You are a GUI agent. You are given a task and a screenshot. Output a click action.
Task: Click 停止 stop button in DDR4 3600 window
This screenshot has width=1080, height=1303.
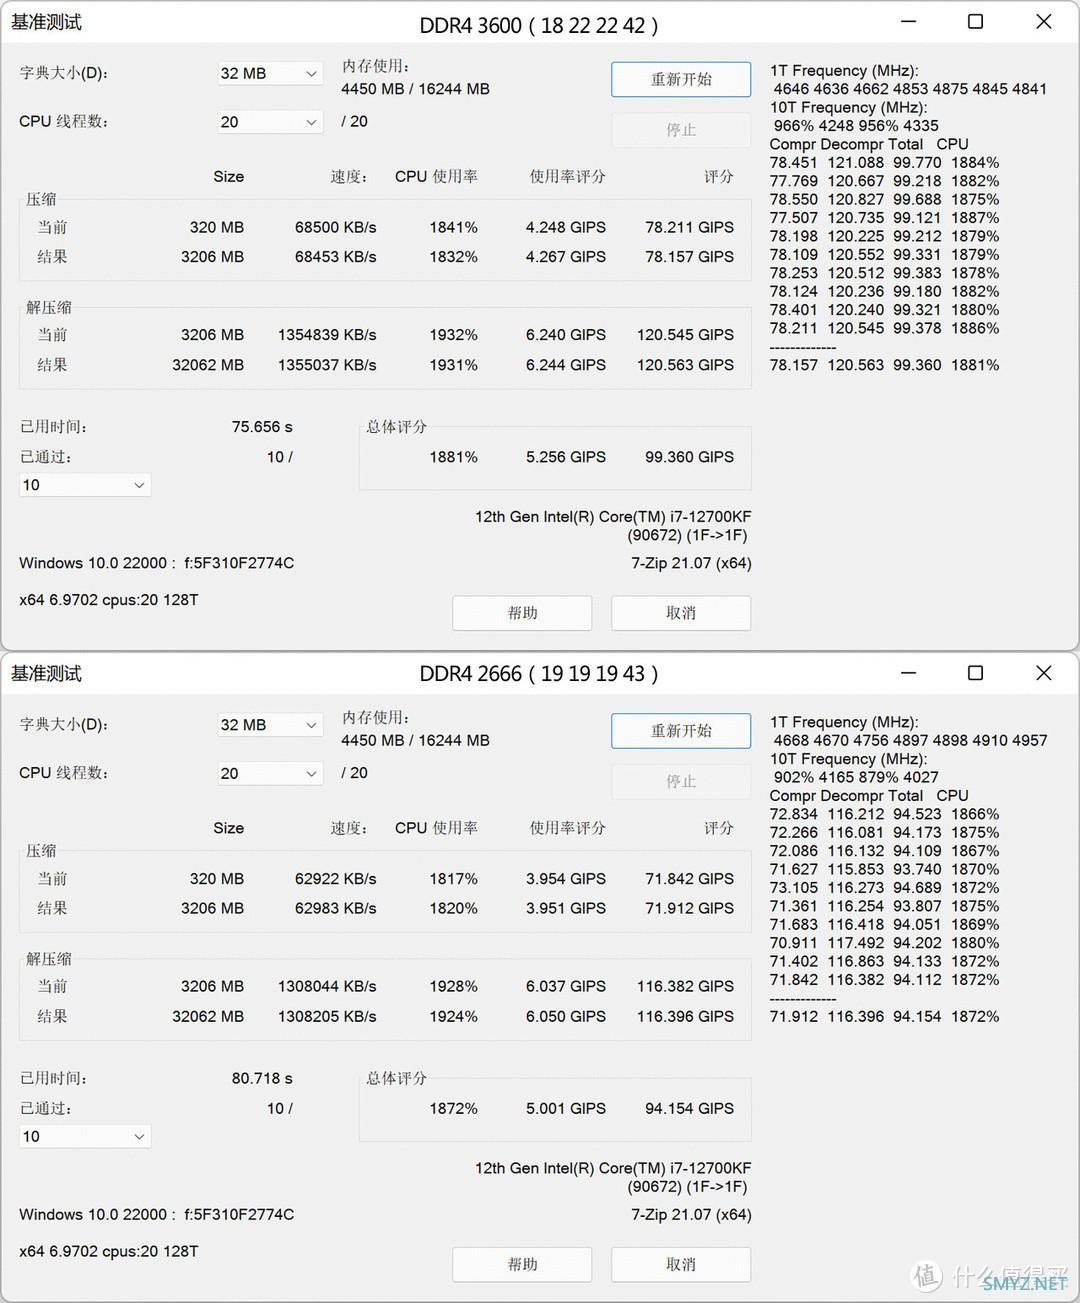coord(681,130)
